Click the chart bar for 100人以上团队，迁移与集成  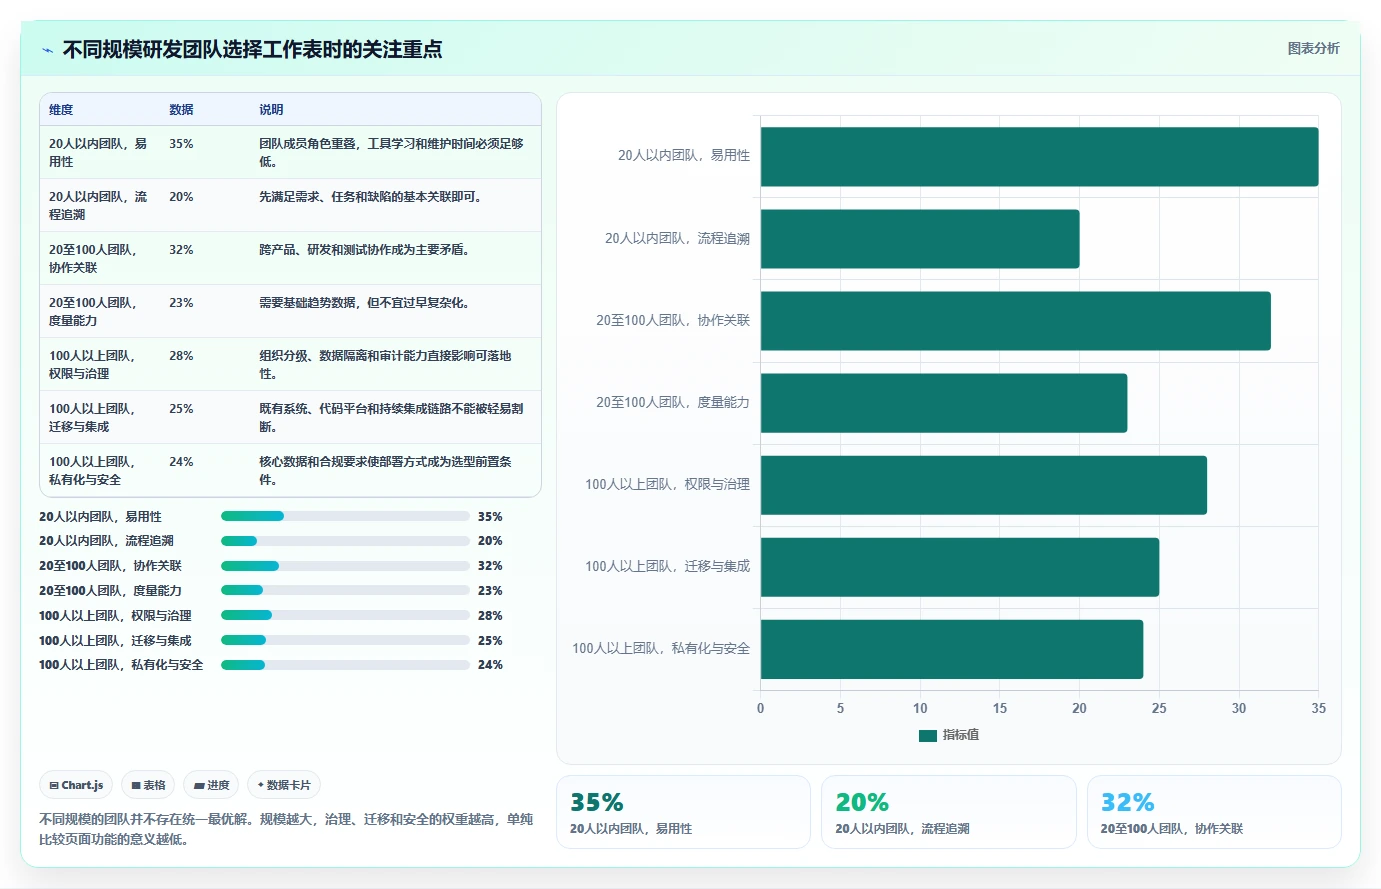960,567
